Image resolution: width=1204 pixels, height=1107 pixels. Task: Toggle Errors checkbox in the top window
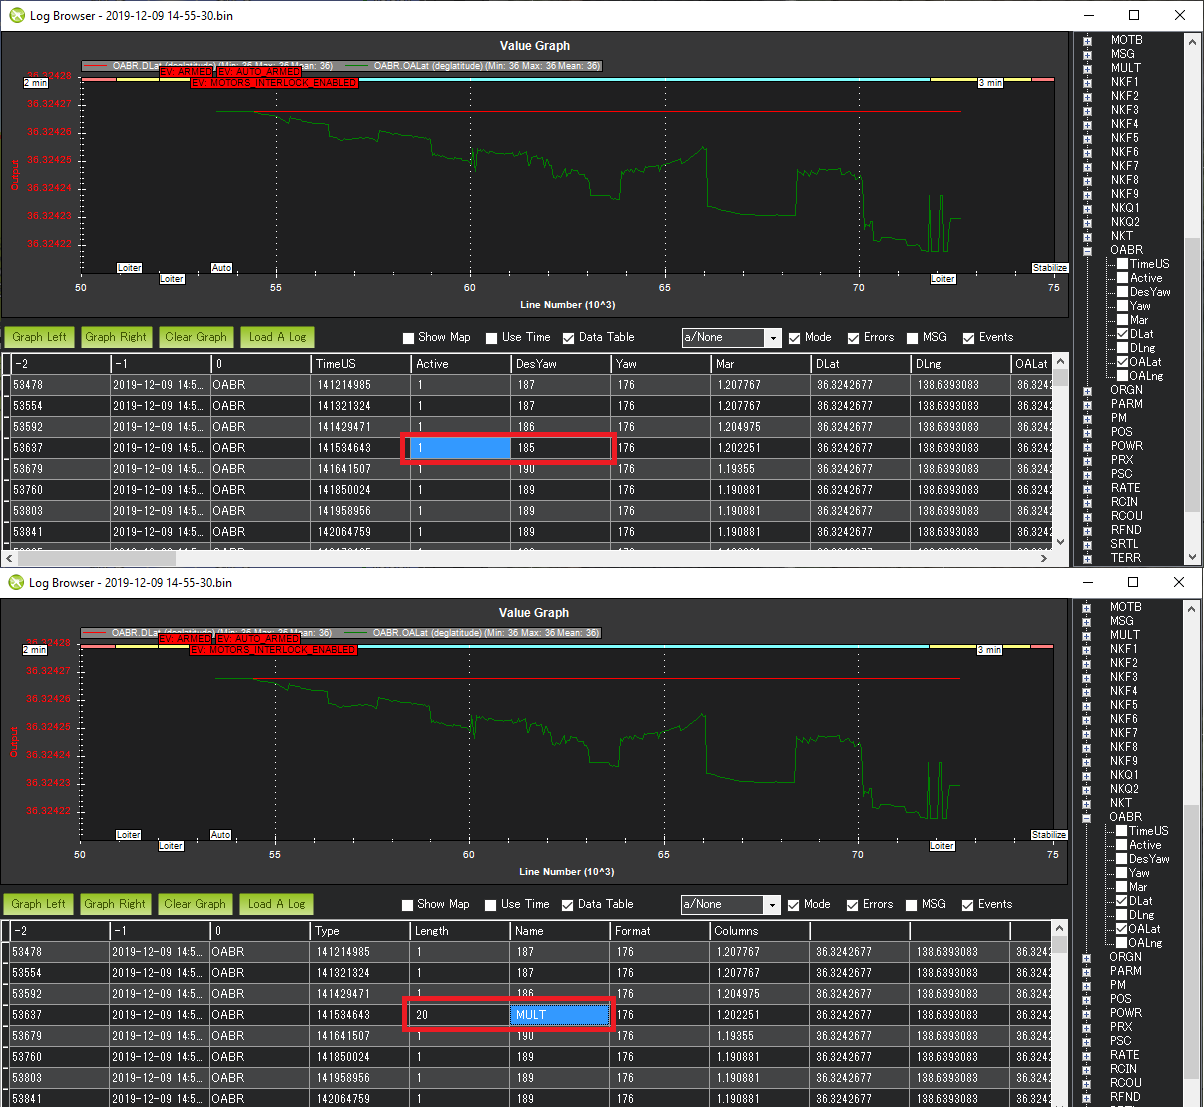(854, 338)
